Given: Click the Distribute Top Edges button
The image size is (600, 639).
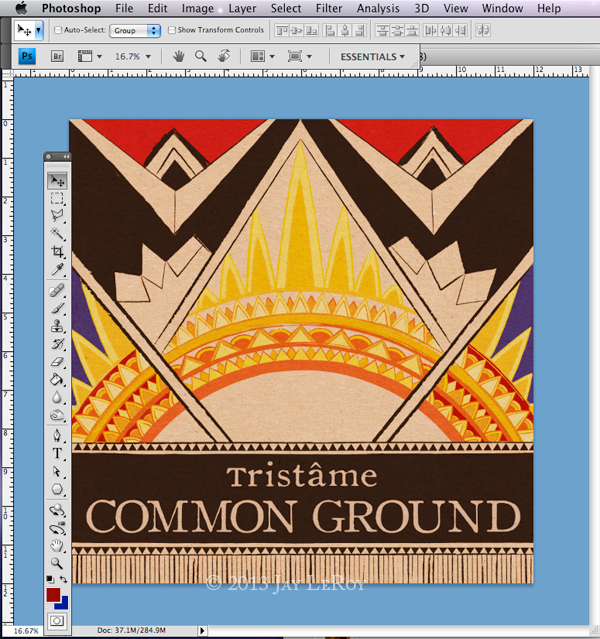Looking at the screenshot, I should pos(382,31).
